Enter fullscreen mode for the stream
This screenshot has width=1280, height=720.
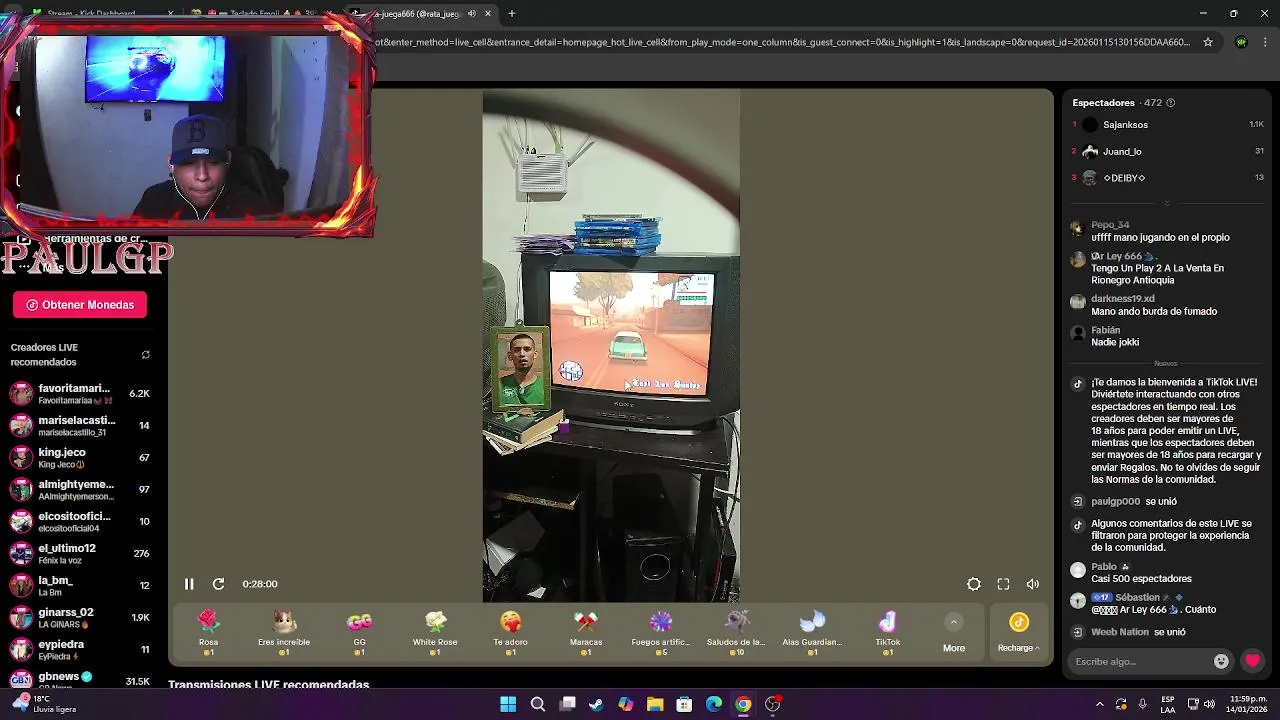[1003, 584]
